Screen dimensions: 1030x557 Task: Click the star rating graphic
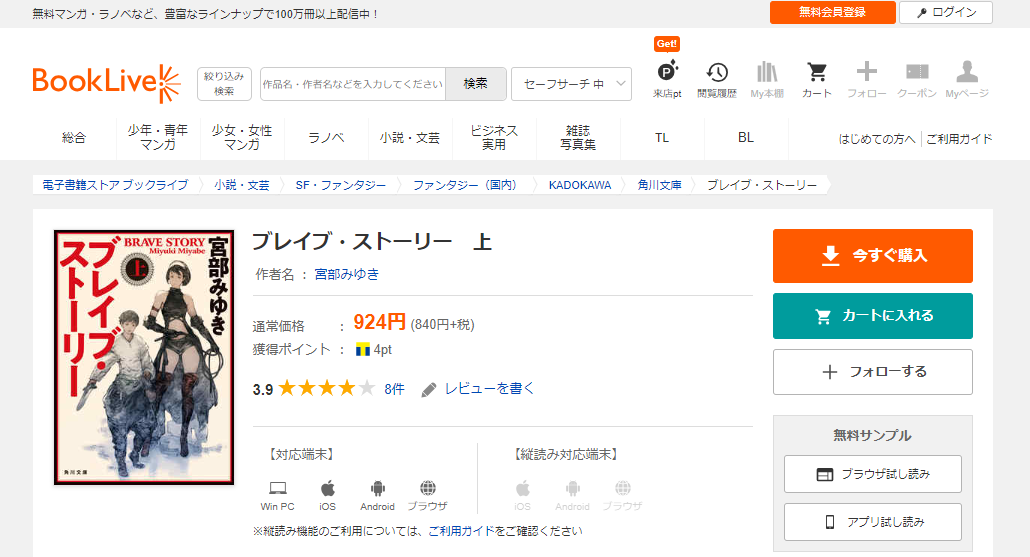[326, 388]
